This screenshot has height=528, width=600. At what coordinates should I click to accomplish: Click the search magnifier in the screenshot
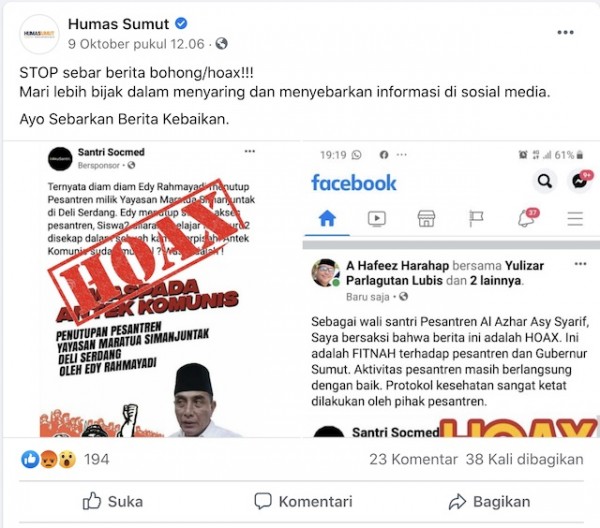point(545,181)
